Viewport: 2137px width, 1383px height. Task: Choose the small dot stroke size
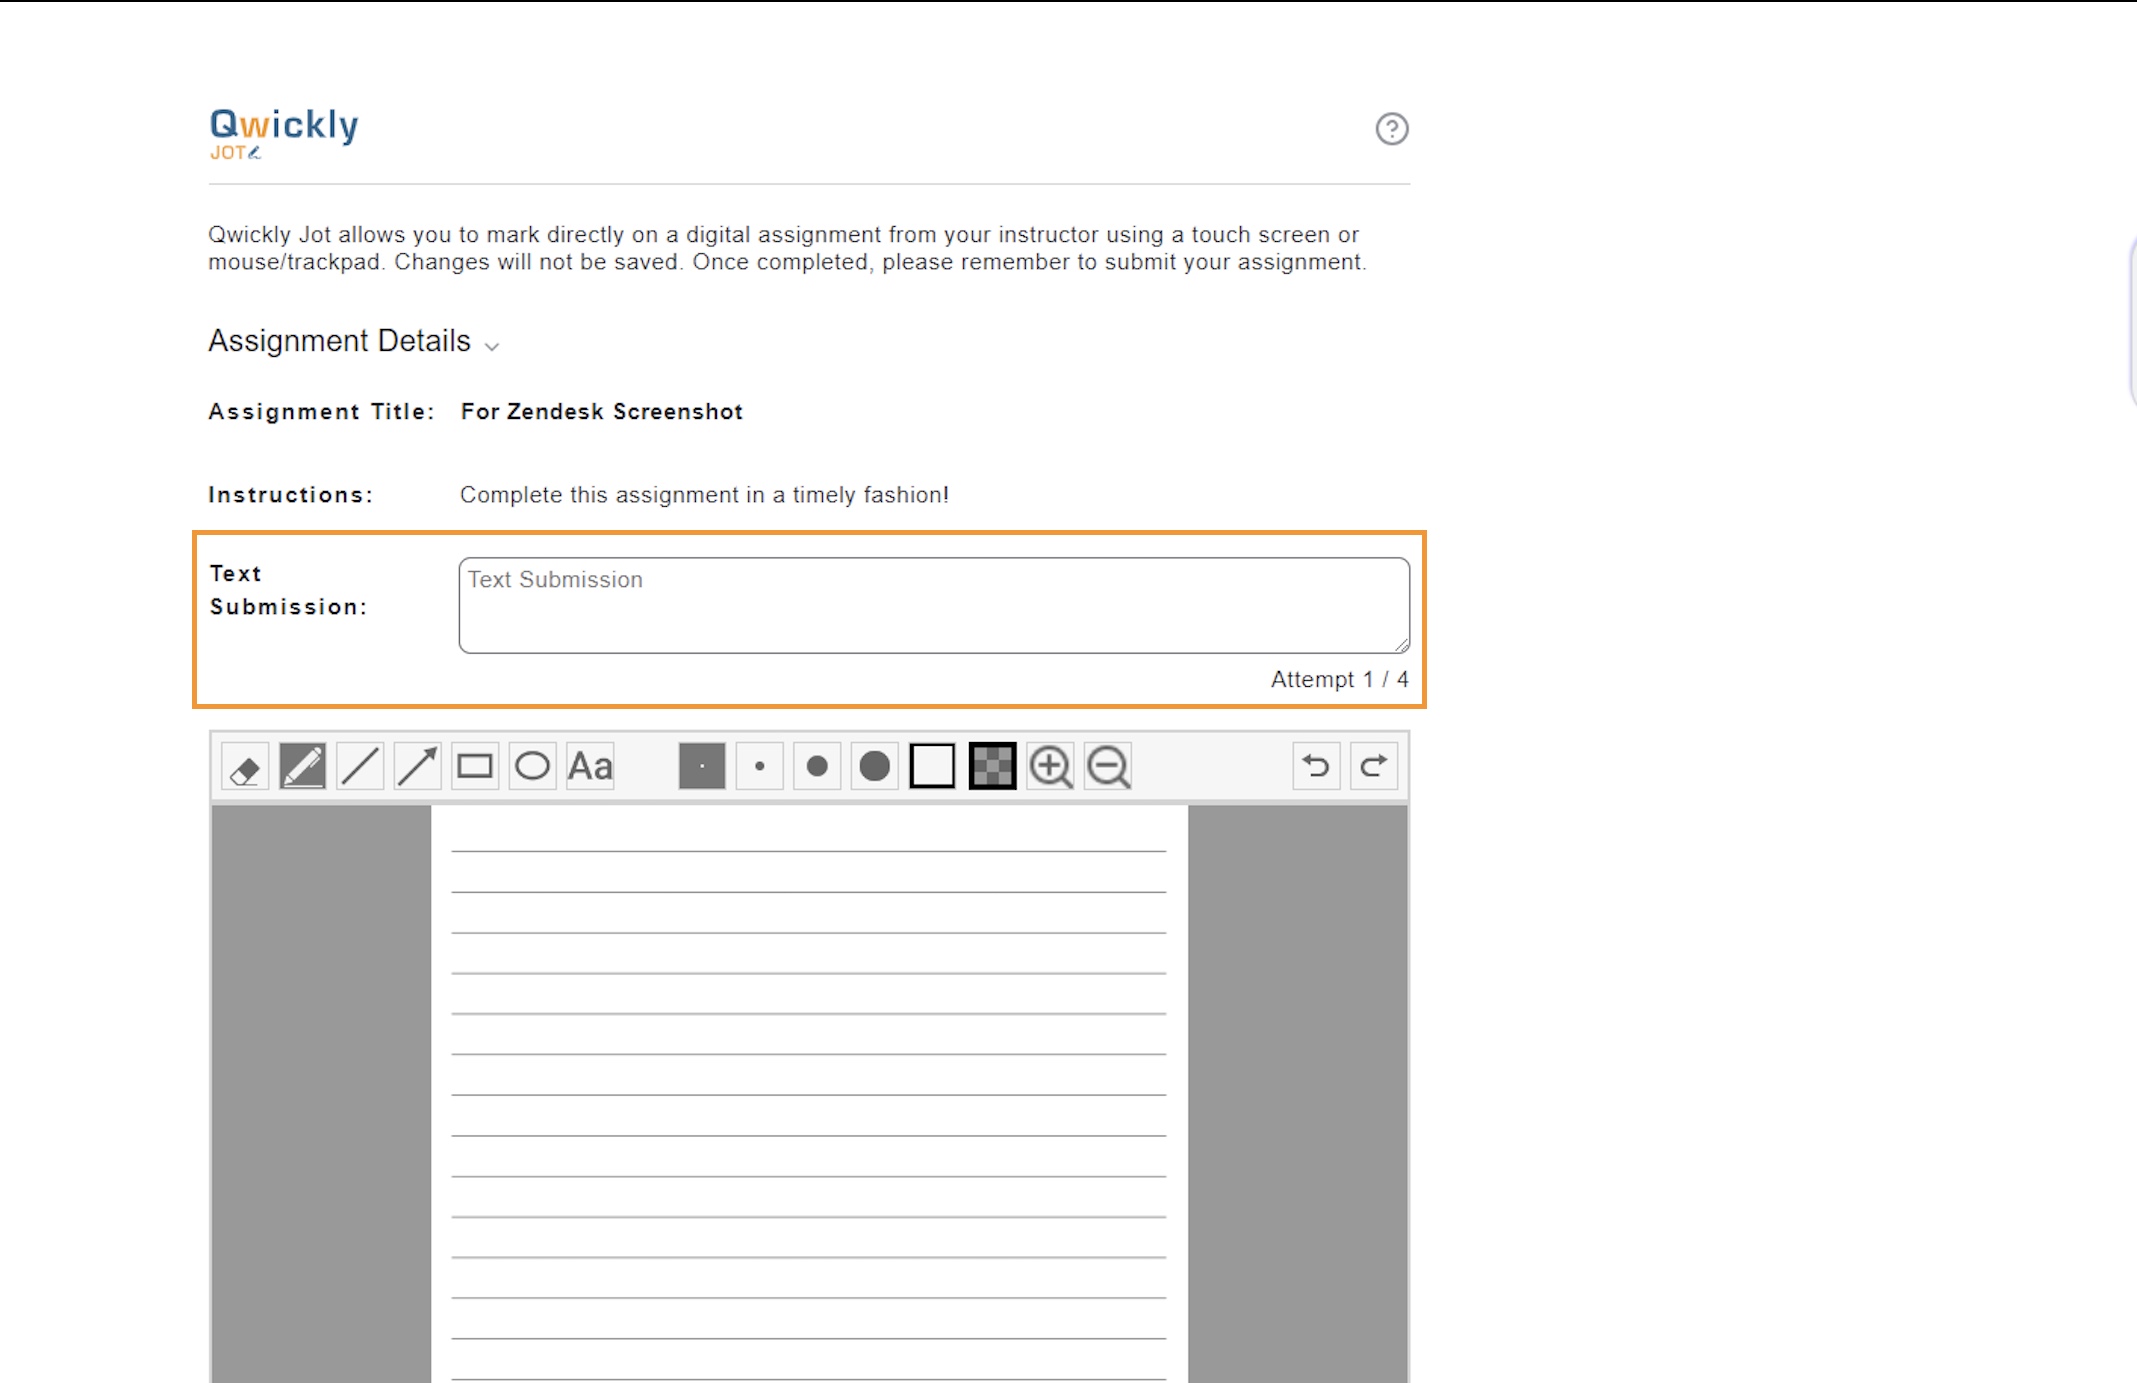pos(760,767)
